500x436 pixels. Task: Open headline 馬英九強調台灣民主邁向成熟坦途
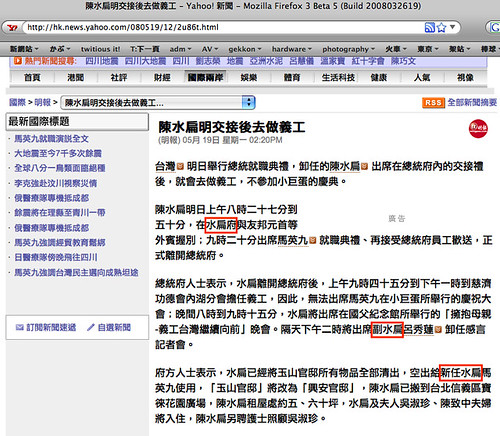[76, 273]
